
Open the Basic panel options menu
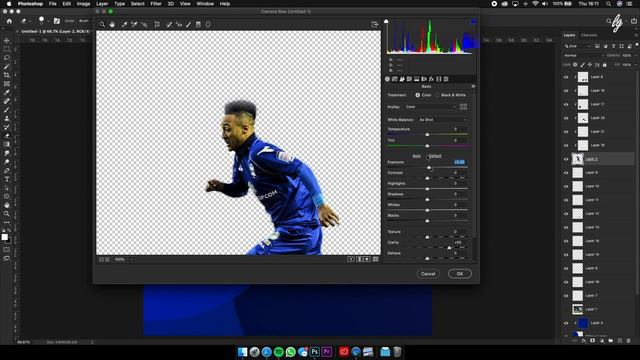point(473,86)
